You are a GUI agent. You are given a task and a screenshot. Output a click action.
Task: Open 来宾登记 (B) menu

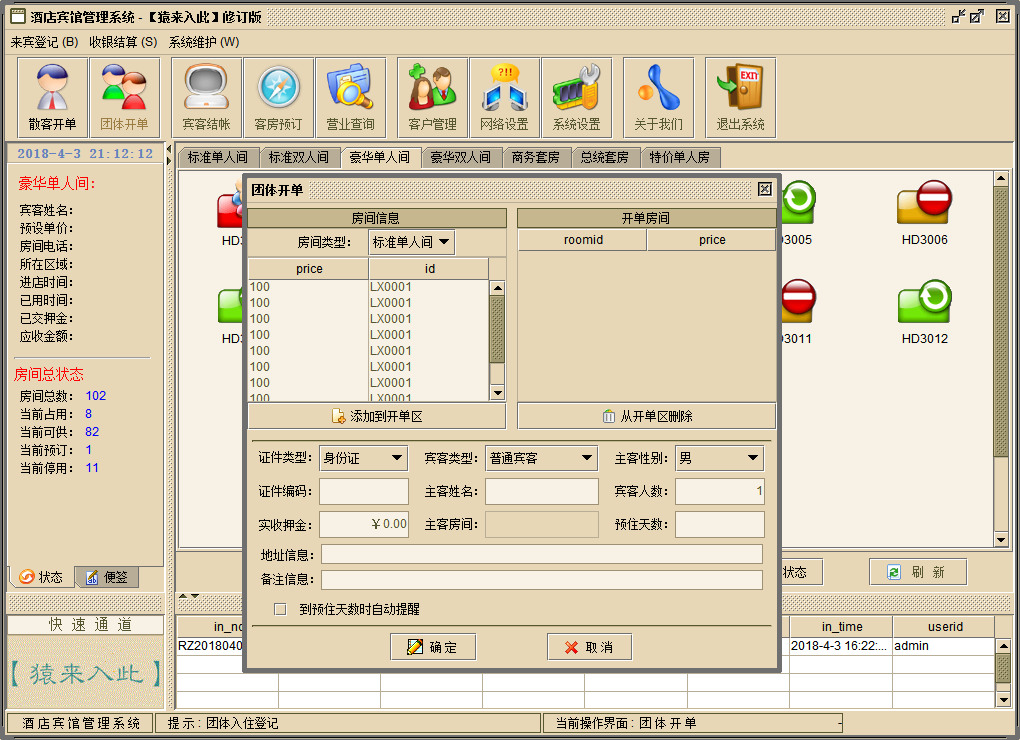tap(44, 42)
